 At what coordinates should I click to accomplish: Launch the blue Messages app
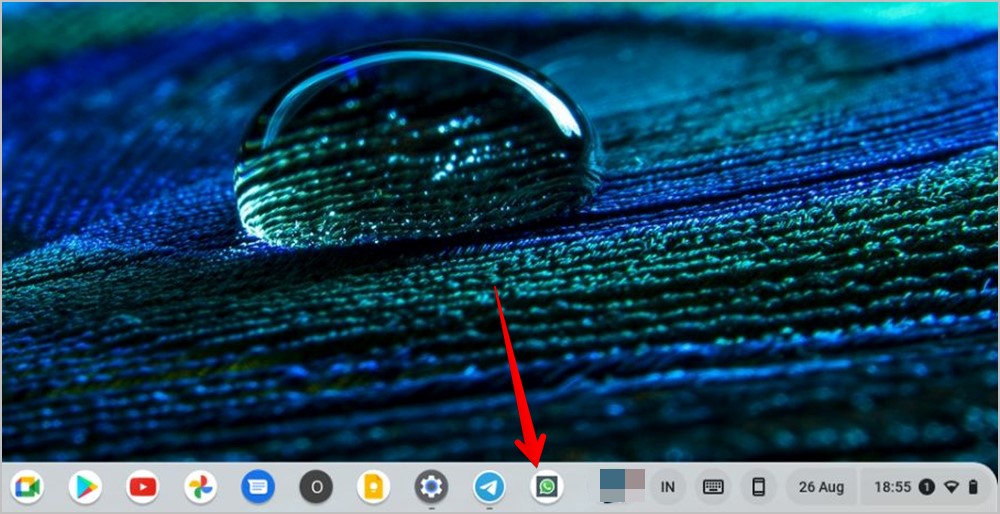[258, 488]
